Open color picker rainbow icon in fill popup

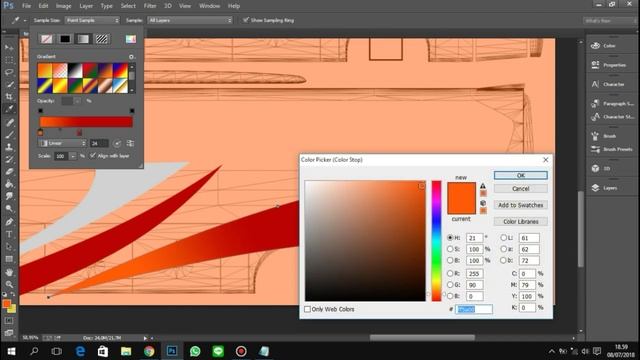(131, 39)
